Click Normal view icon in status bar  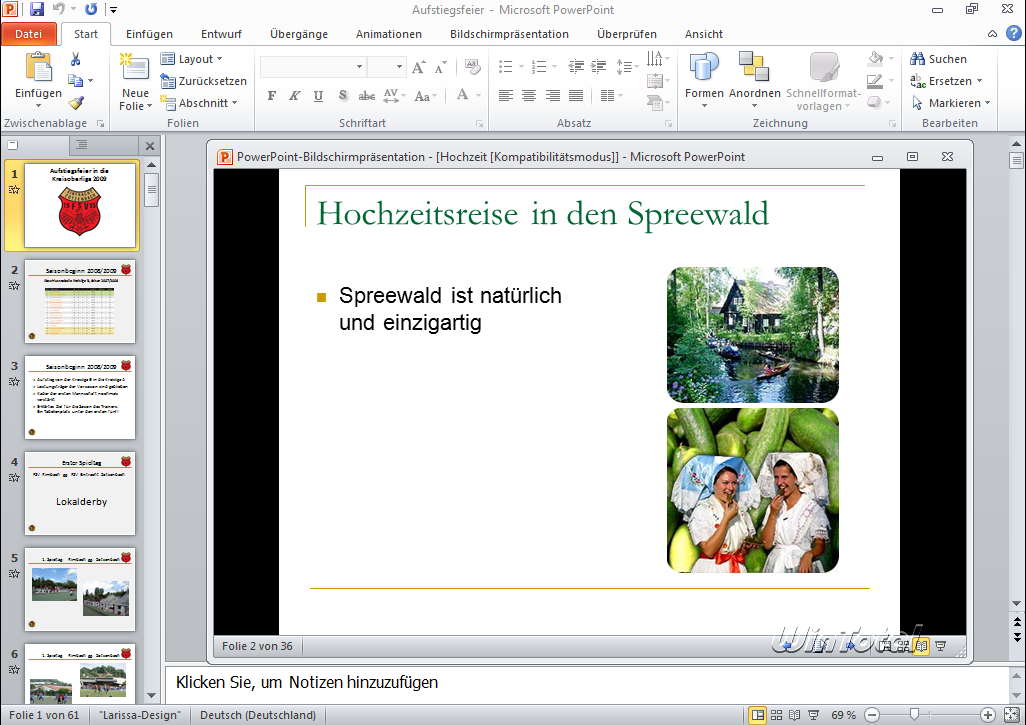click(x=757, y=715)
